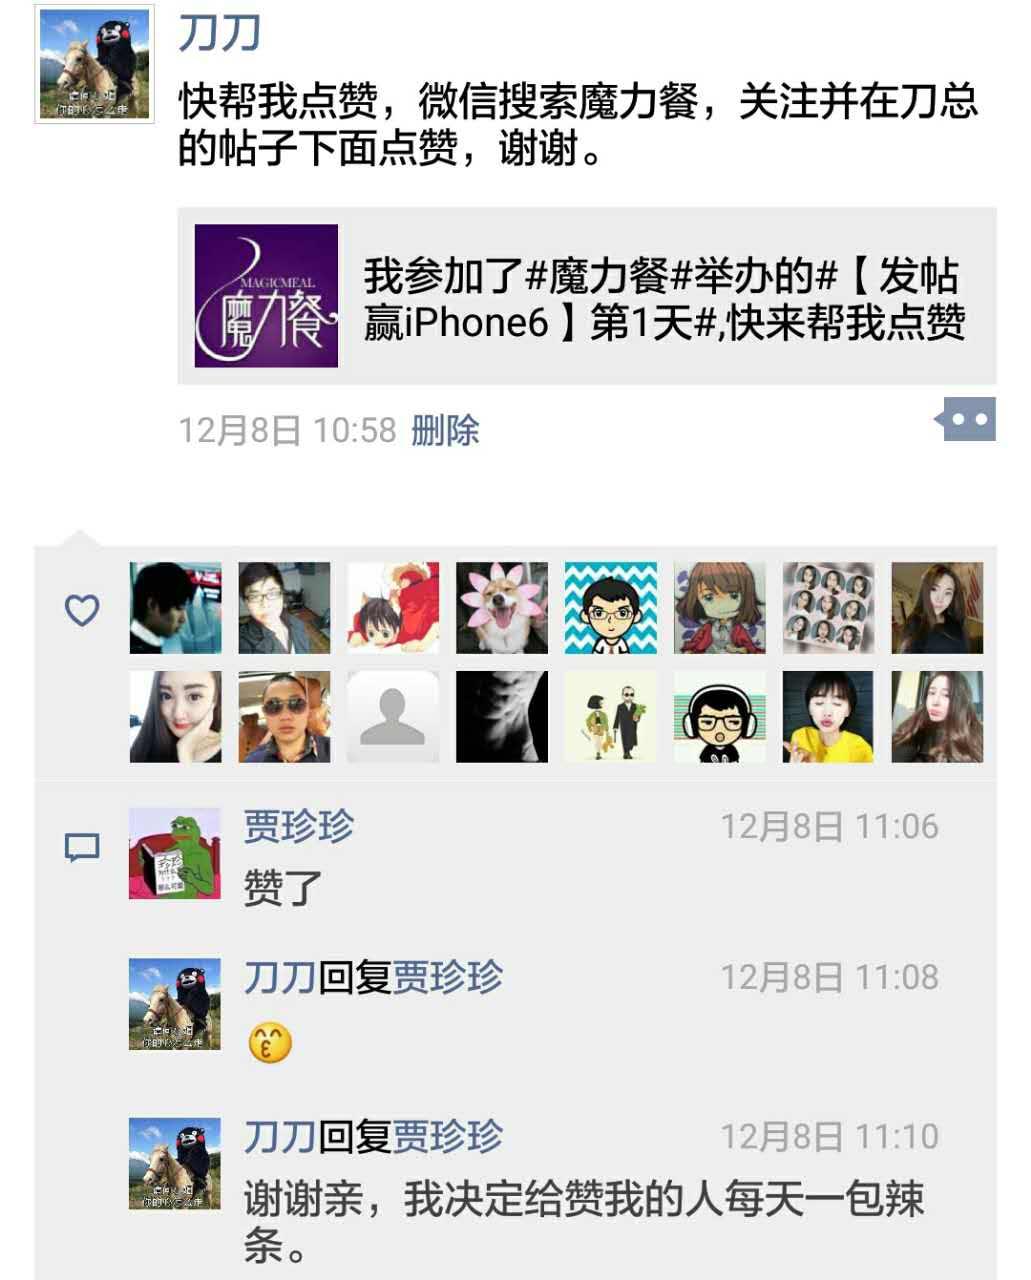The height and width of the screenshot is (1280, 1031).
Task: Open the cartoon glasses boy on teal zigzag avatar
Action: [x=611, y=608]
